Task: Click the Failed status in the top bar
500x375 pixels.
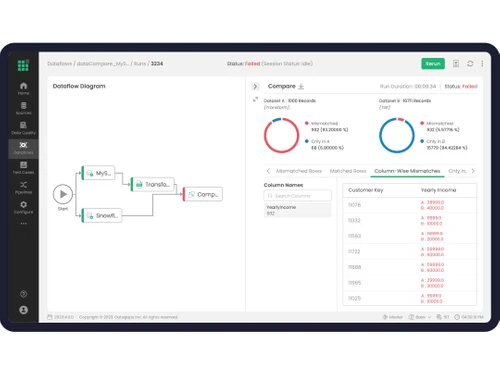Action: pos(252,63)
